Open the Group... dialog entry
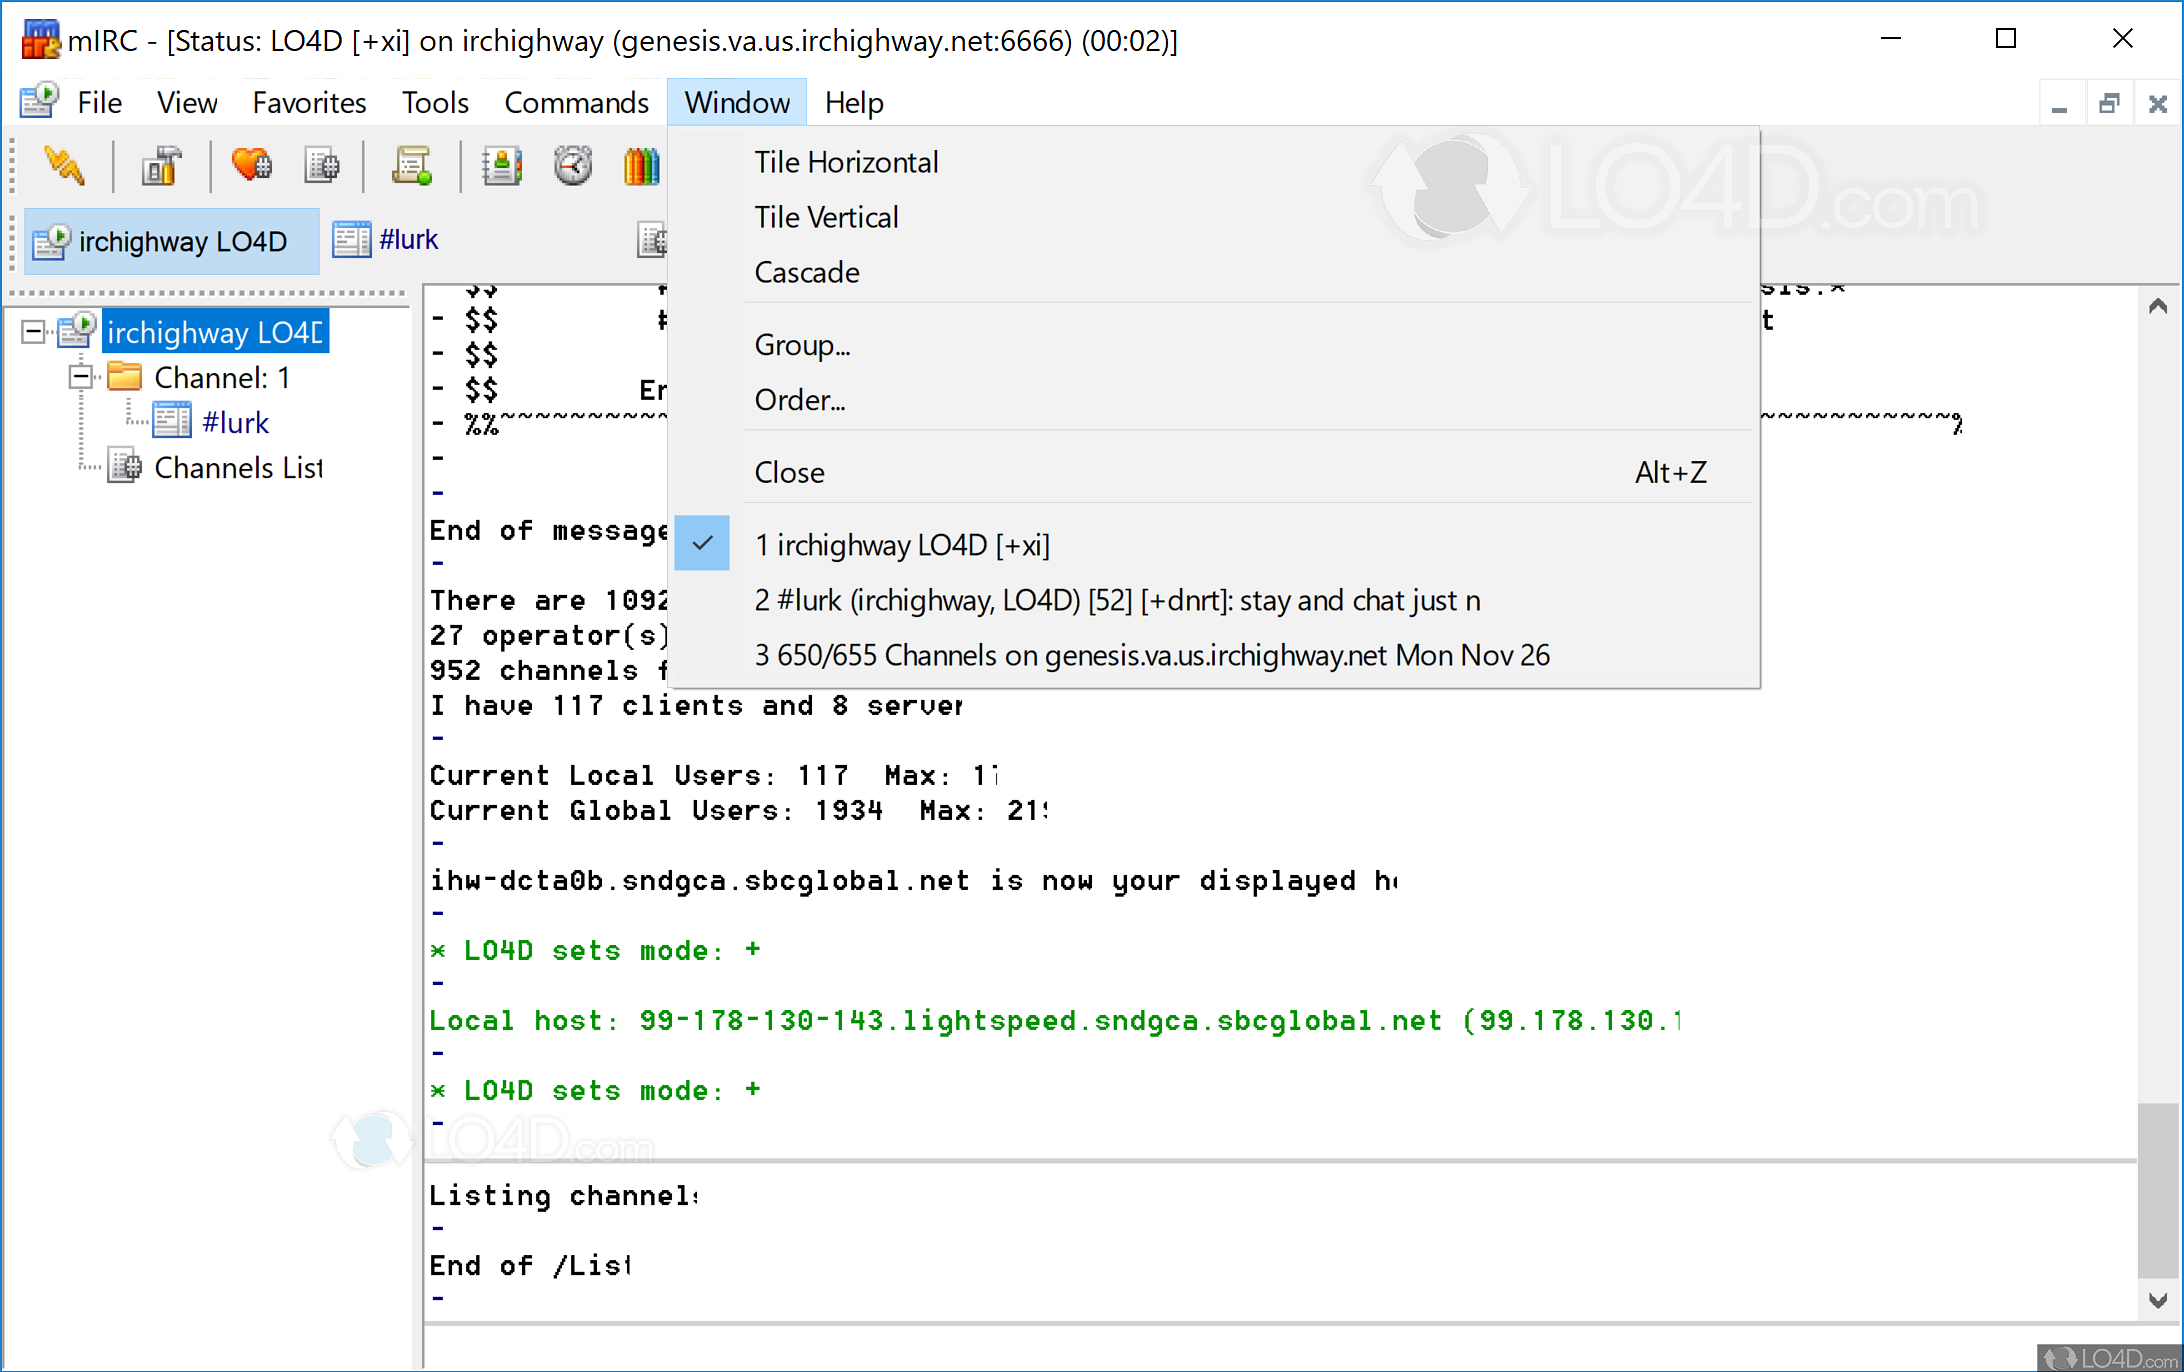The width and height of the screenshot is (2184, 1372). coord(1214,345)
